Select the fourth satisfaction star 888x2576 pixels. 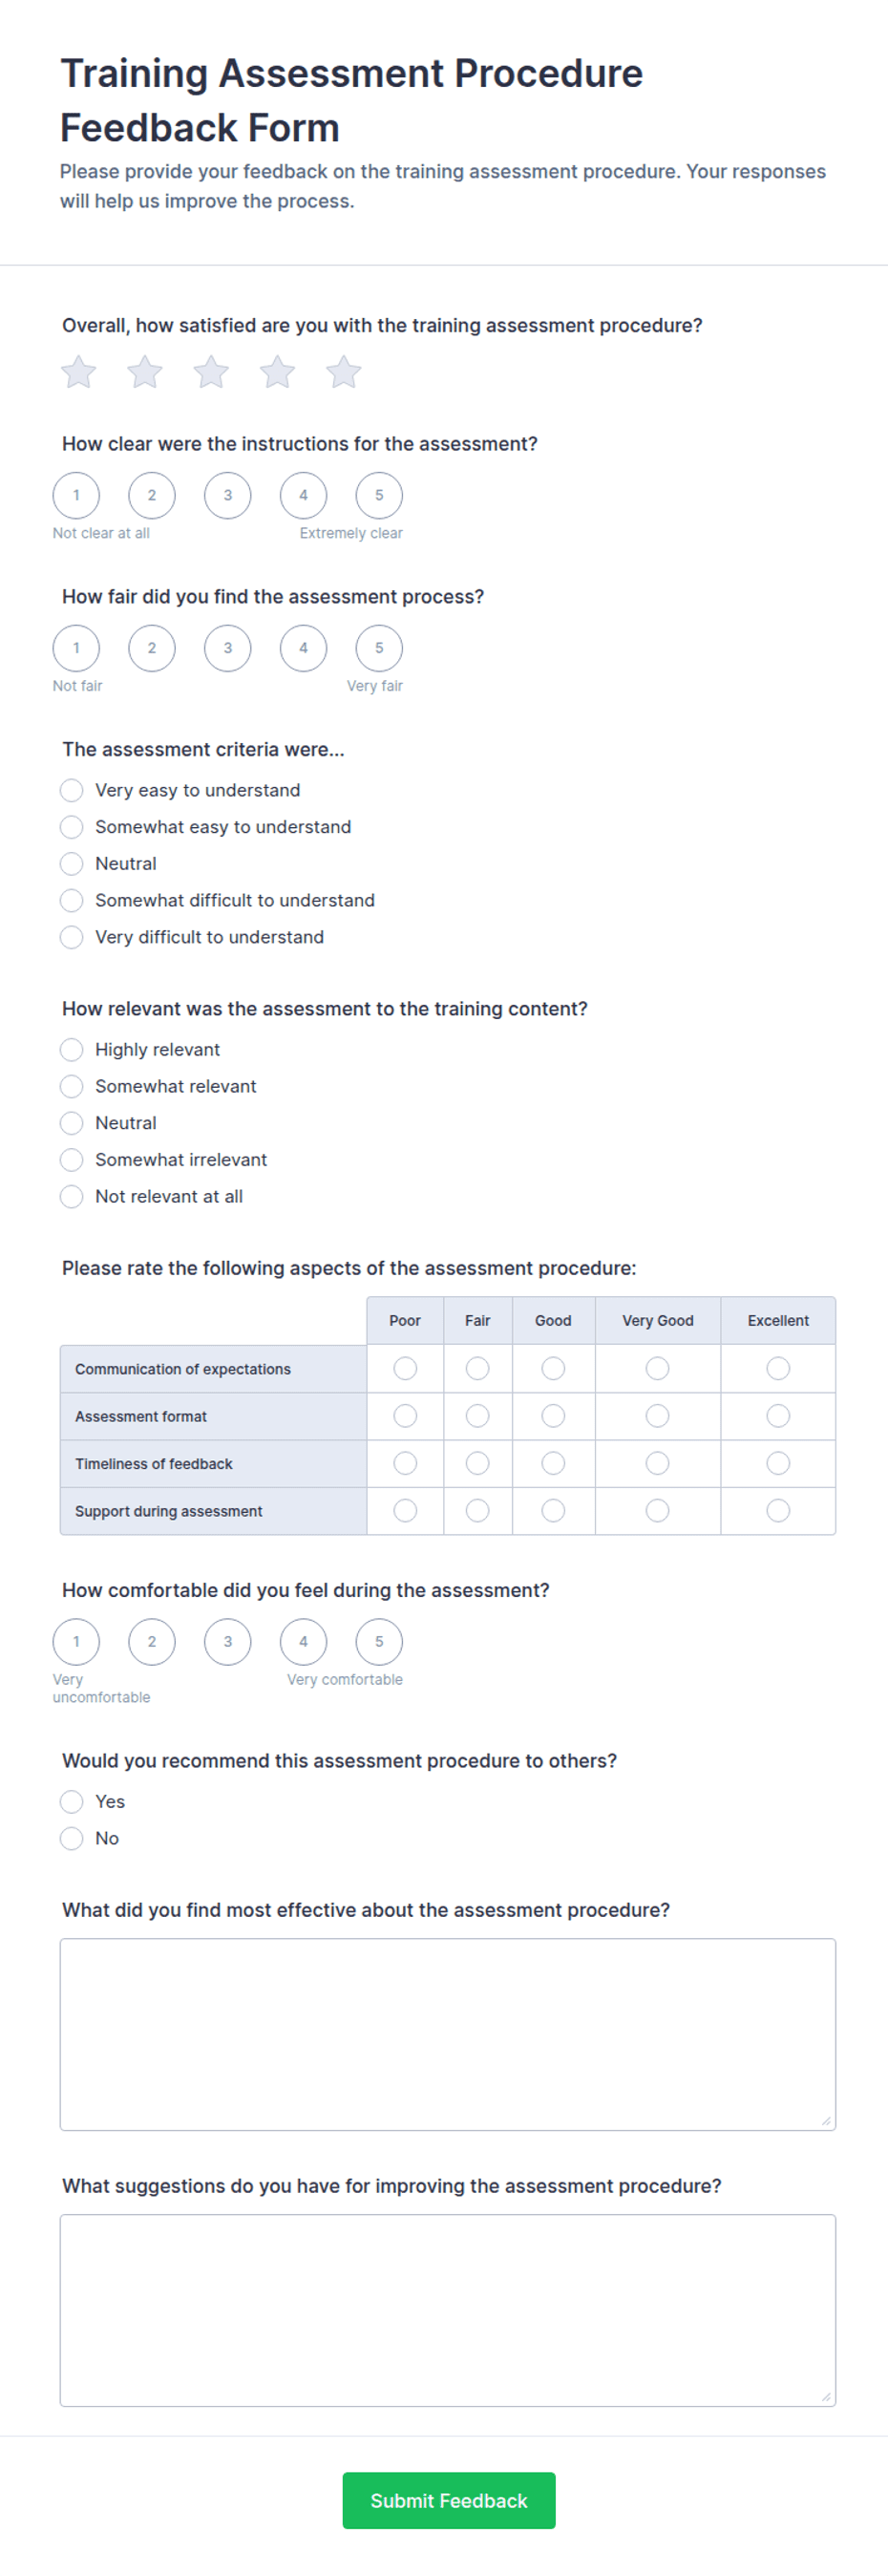tap(277, 372)
